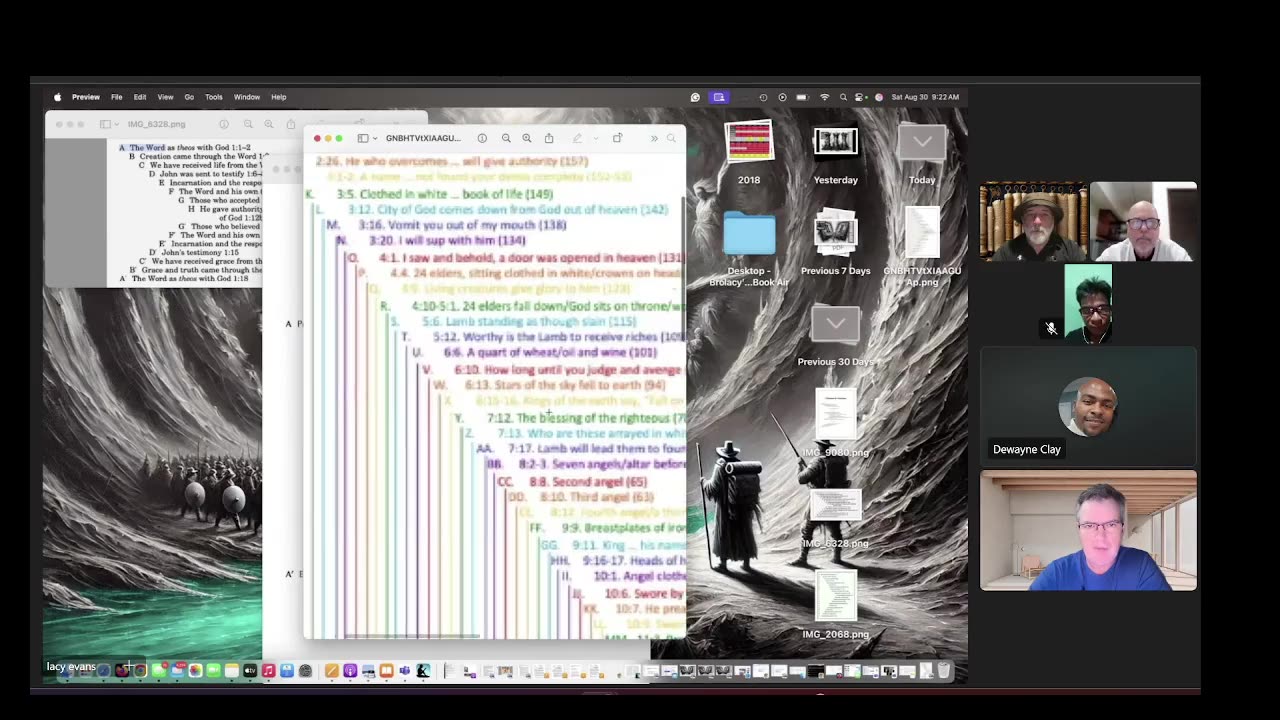
Task: Click the screen sharing menu bar icon
Action: tap(718, 97)
